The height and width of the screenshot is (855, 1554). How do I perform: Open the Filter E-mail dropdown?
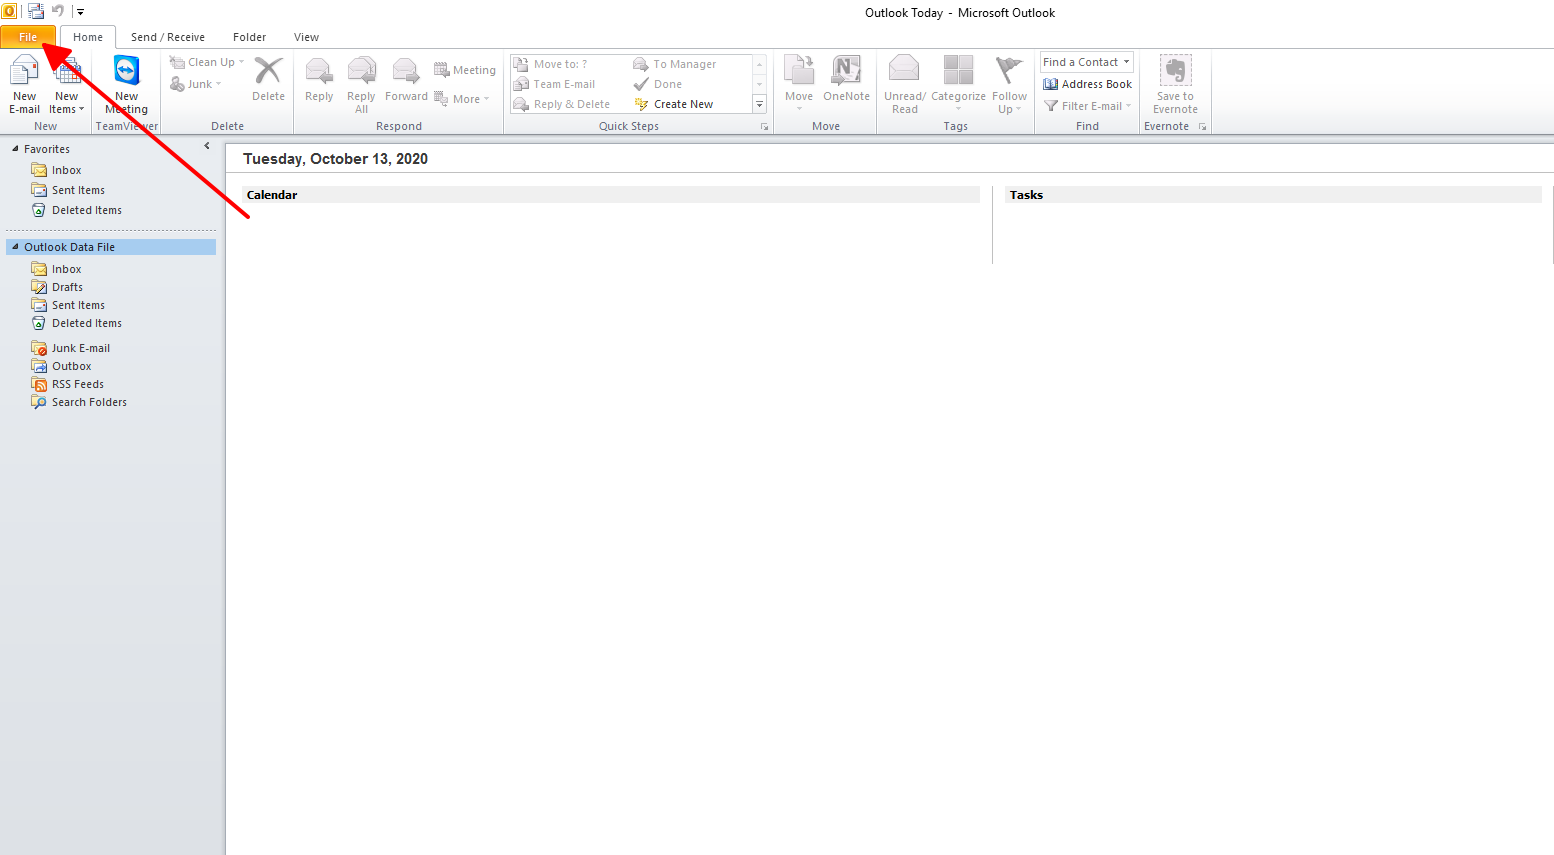point(1087,106)
